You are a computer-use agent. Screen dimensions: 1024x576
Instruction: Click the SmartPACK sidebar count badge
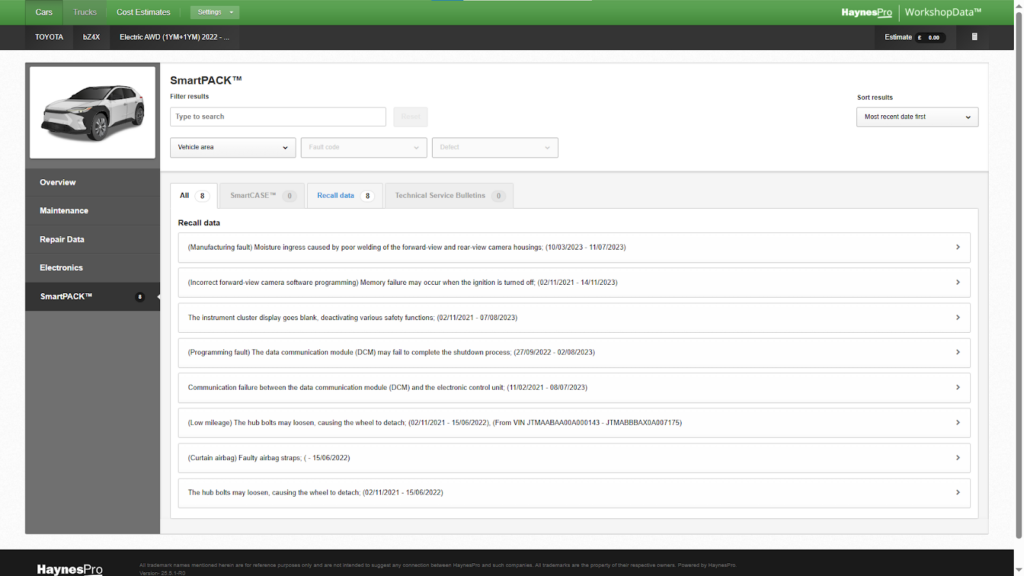140,297
